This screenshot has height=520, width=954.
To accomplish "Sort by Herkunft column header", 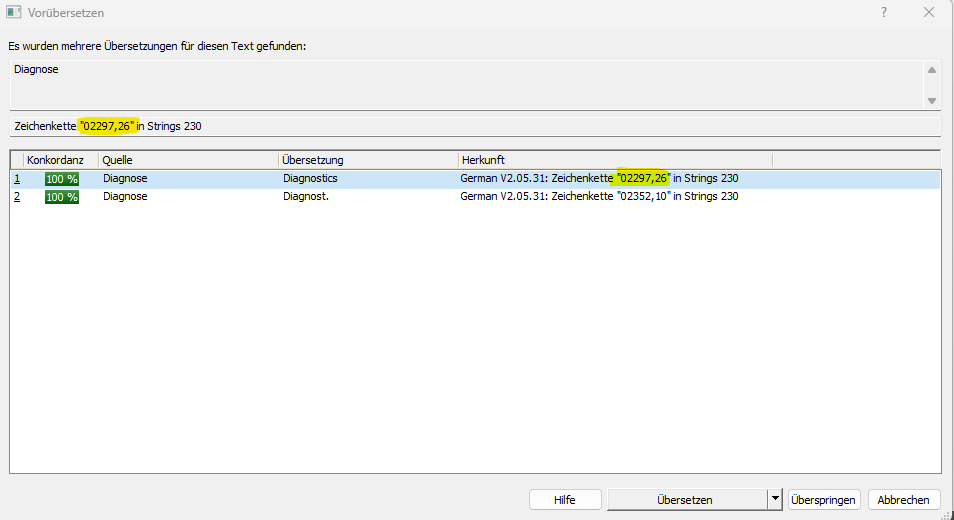I will pos(615,160).
